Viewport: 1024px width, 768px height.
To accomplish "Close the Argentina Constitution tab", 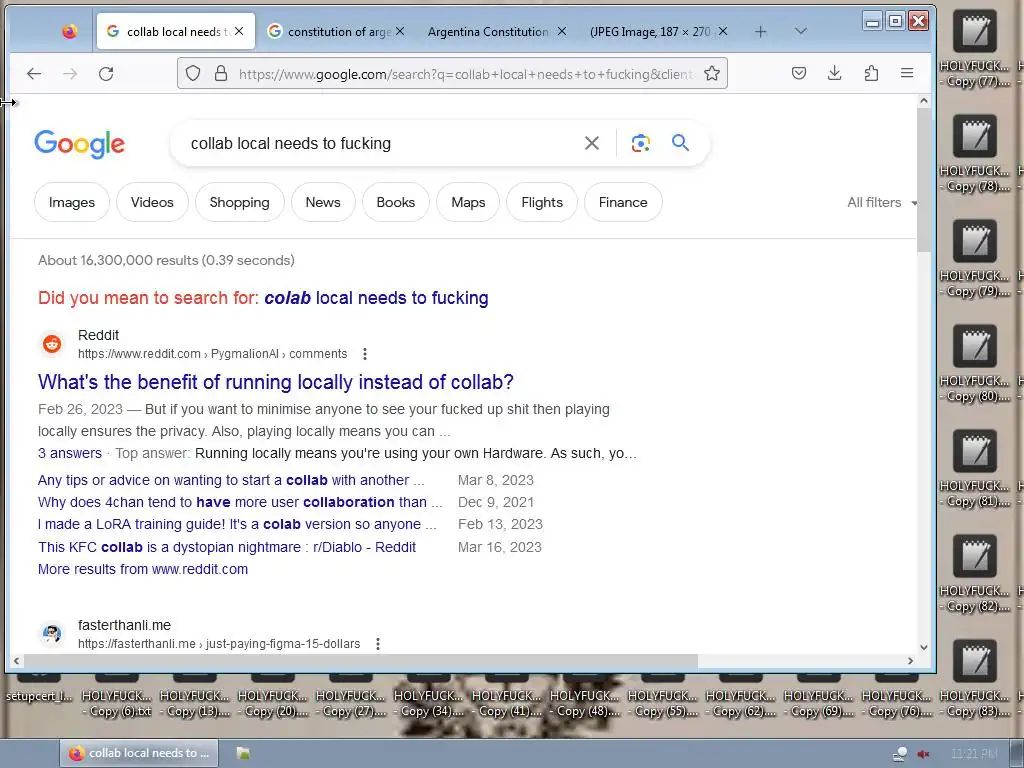I will [562, 31].
